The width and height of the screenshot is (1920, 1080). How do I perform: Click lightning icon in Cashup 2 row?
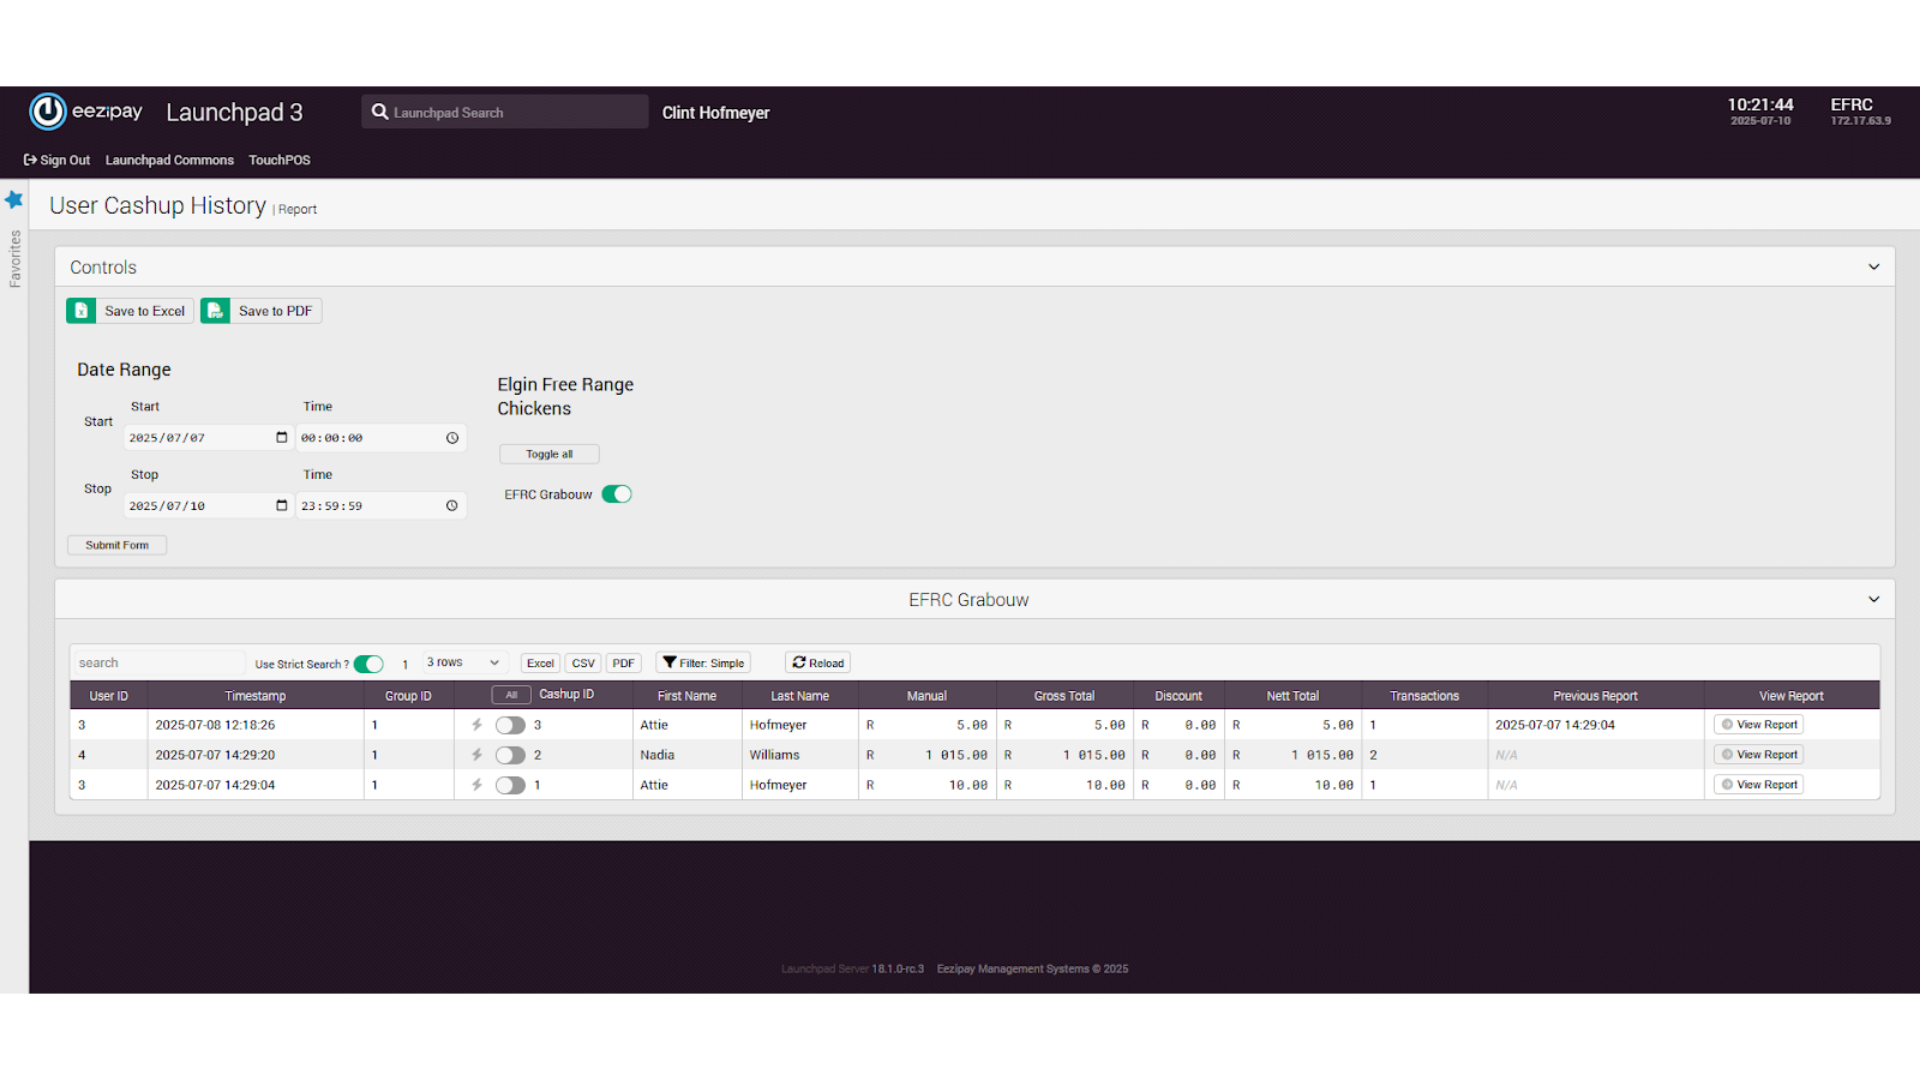[477, 755]
